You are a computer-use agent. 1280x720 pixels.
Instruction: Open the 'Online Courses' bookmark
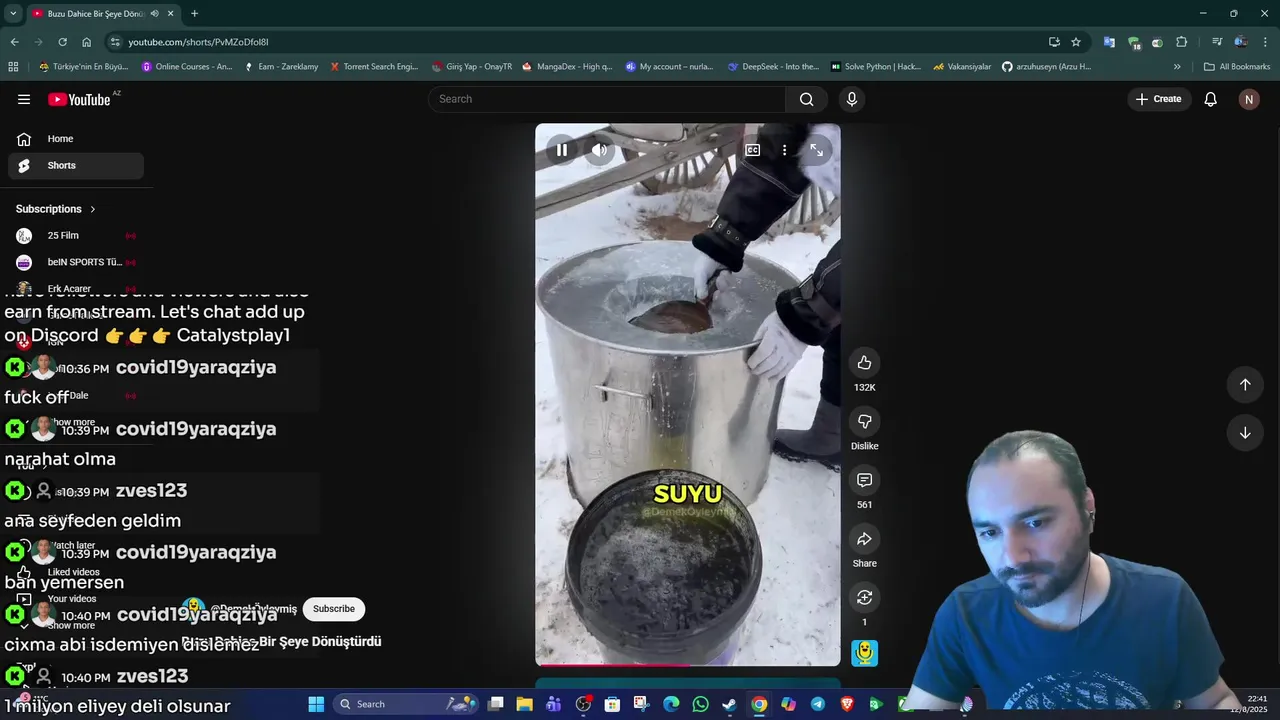tap(187, 67)
